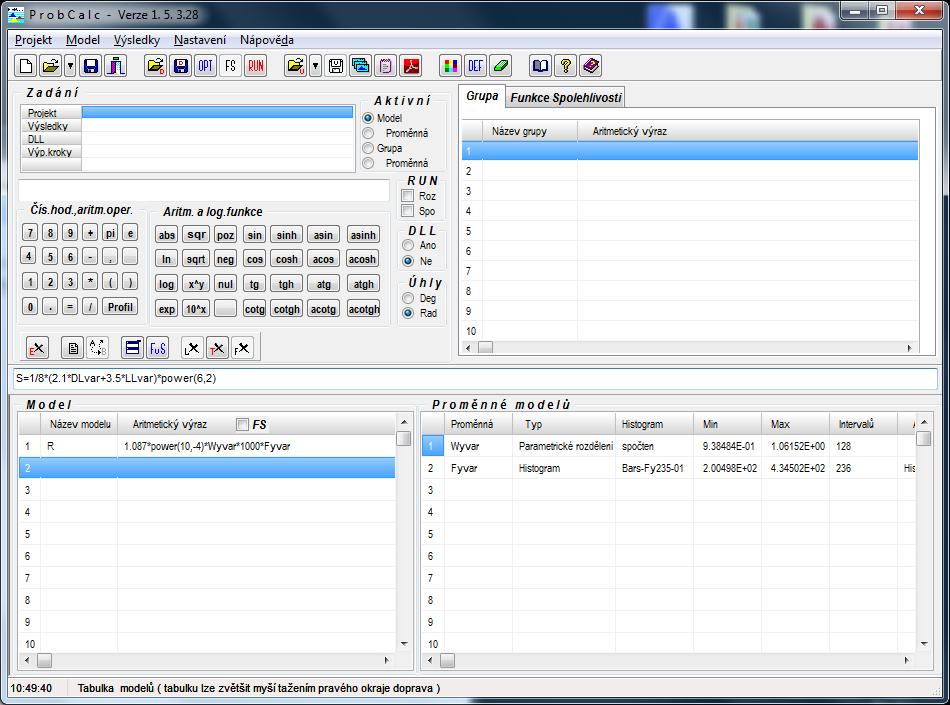Click the document page icon below keypad
This screenshot has height=705, width=950.
tap(73, 348)
